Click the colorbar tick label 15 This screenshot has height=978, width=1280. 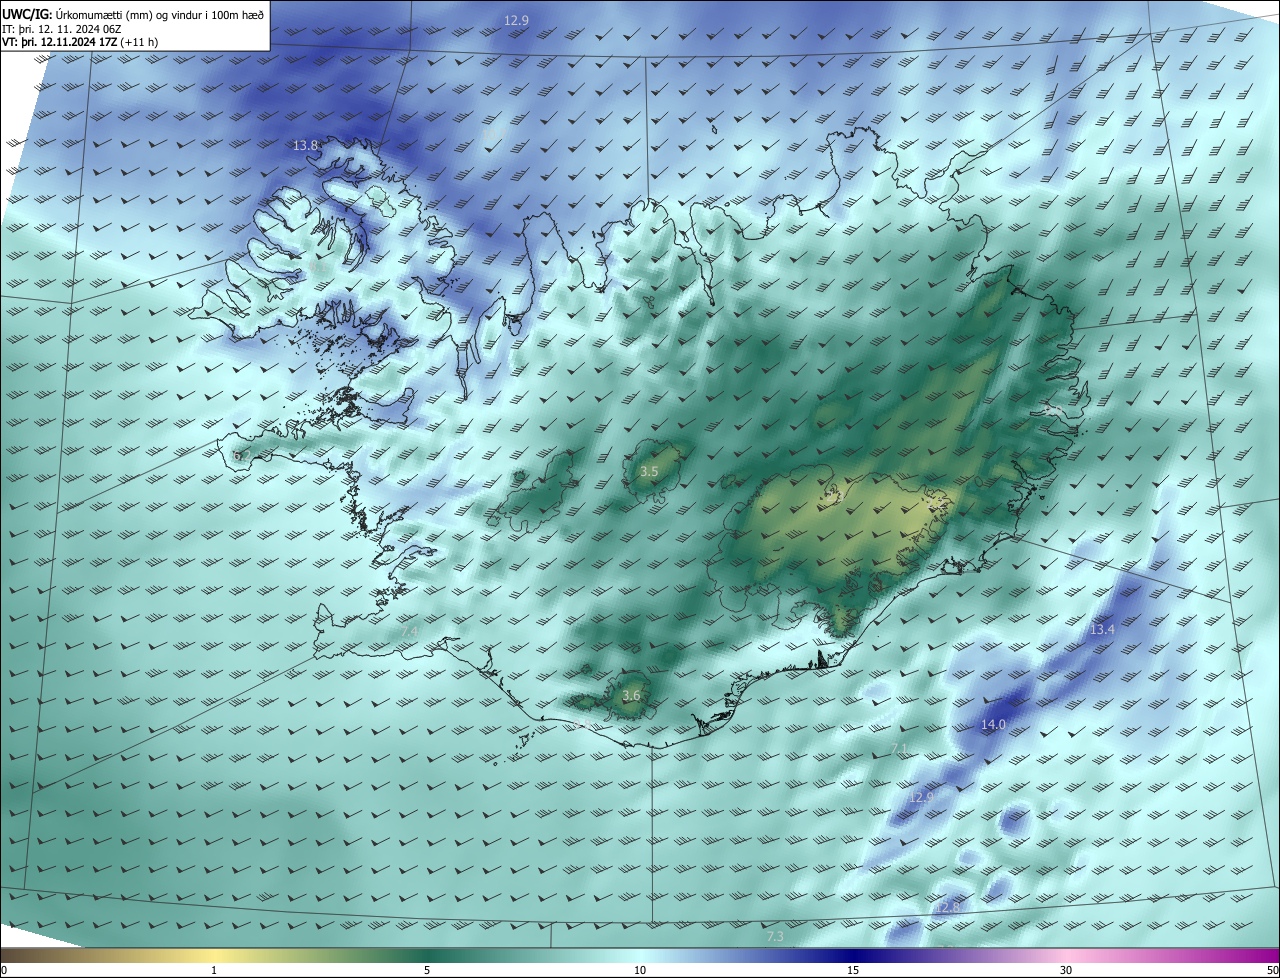pyautogui.click(x=853, y=970)
